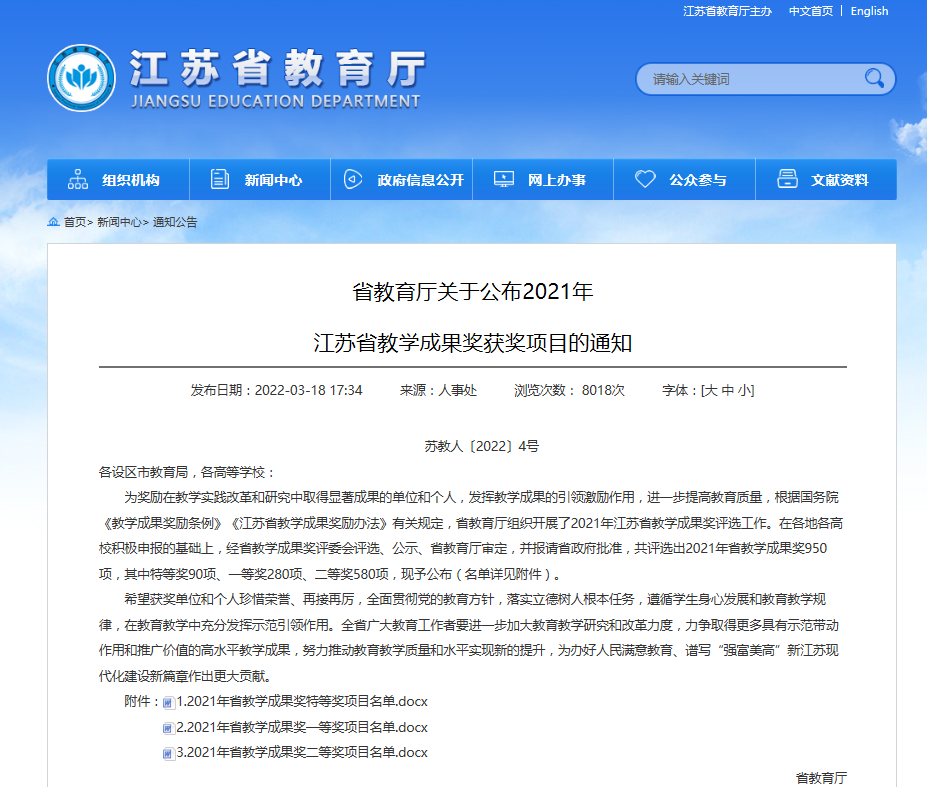Click the 网上办事 monitor icon
927x787 pixels.
503,180
